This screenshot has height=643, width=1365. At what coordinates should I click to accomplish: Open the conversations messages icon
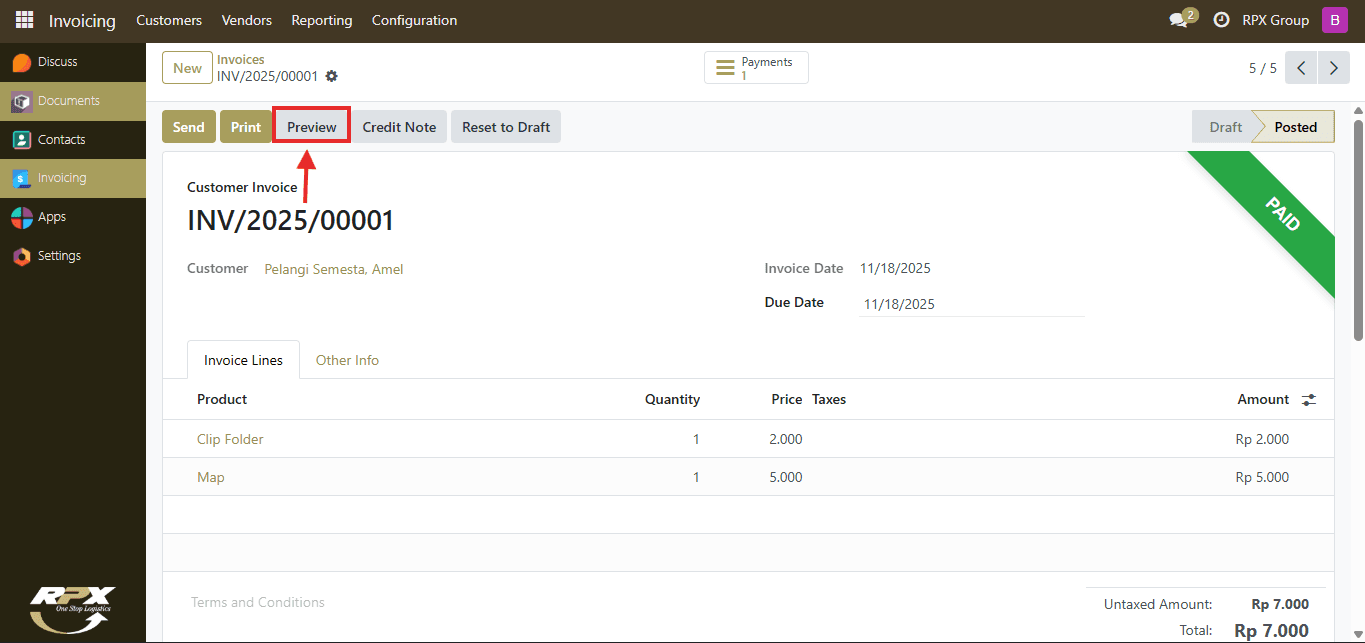[x=1179, y=20]
